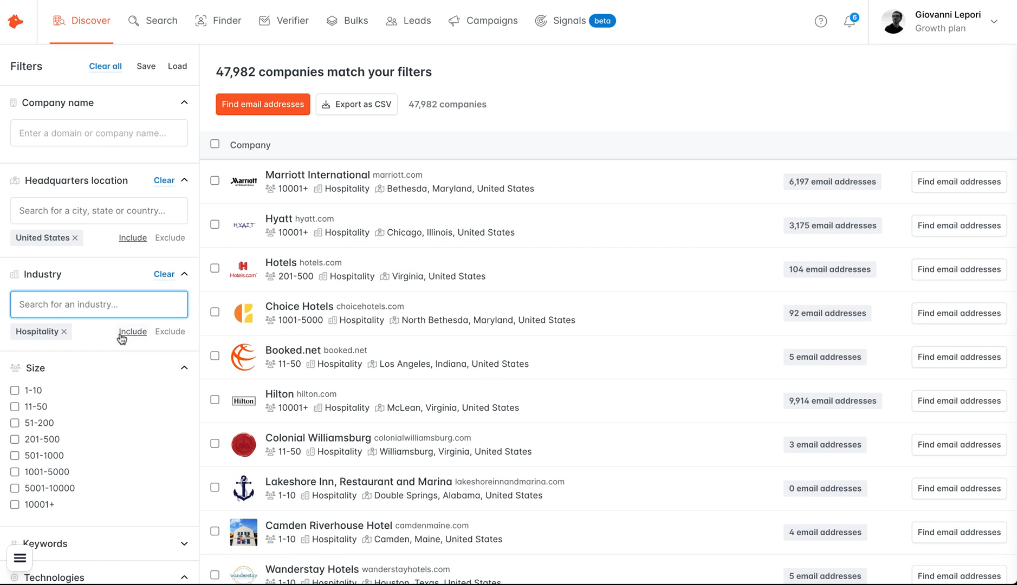1017x585 pixels.
Task: Open the Campaigns tab
Action: pos(483,21)
